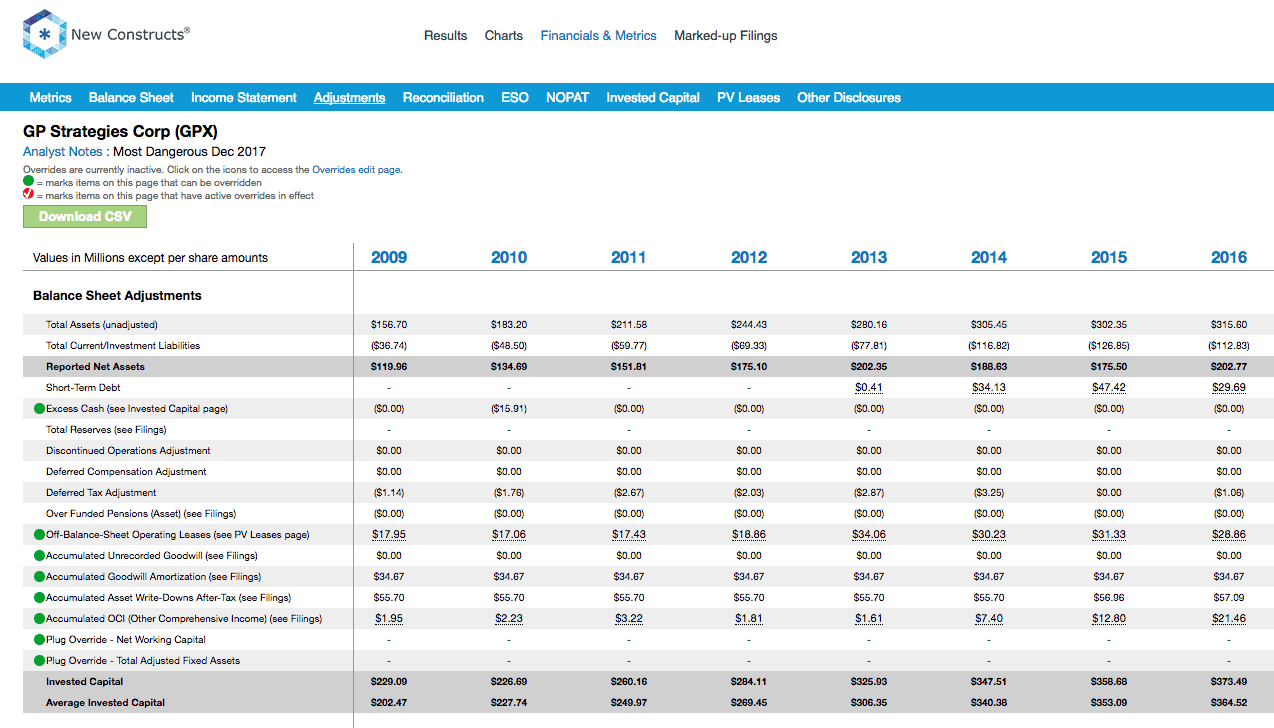Click the 2010 column header
This screenshot has height=728, width=1274.
coord(509,257)
